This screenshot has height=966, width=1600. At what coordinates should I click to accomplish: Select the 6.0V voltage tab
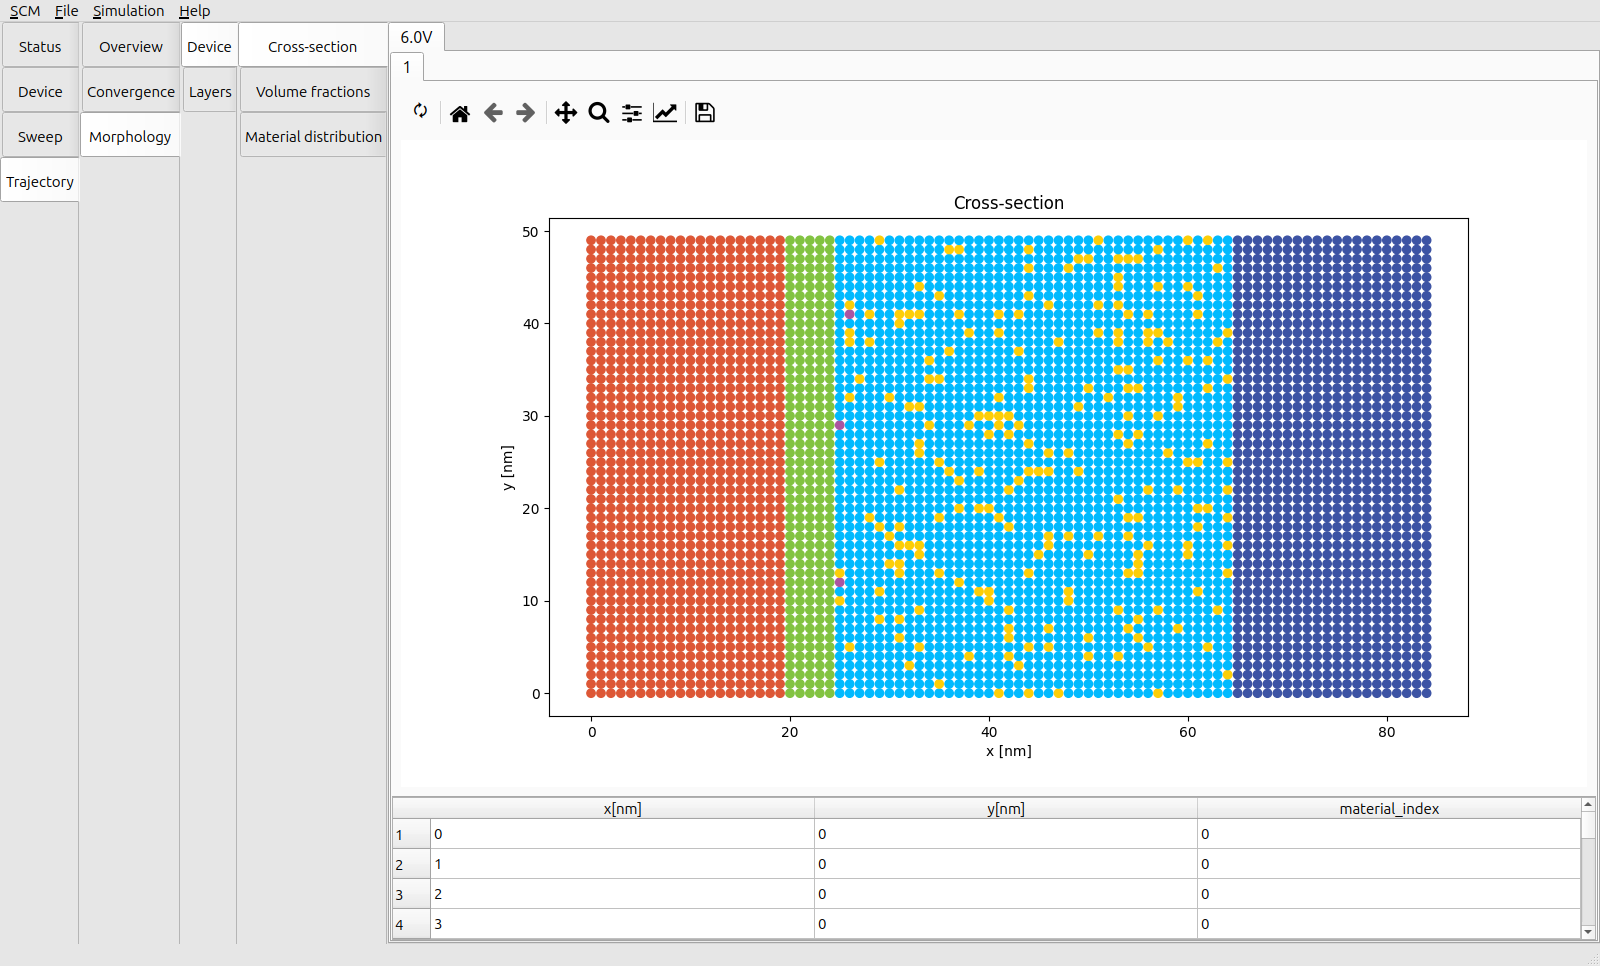coord(416,37)
